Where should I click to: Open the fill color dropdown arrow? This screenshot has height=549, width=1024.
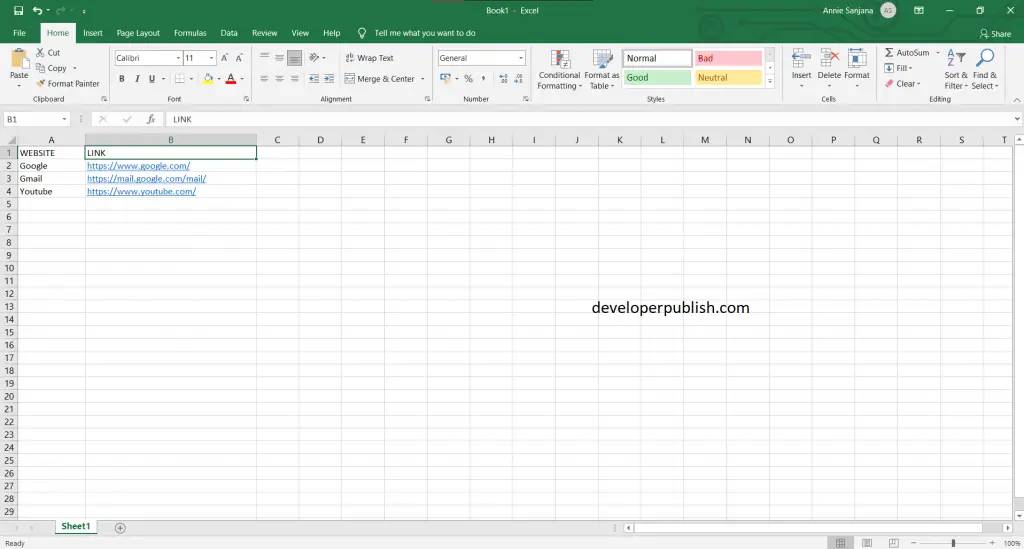[x=219, y=79]
